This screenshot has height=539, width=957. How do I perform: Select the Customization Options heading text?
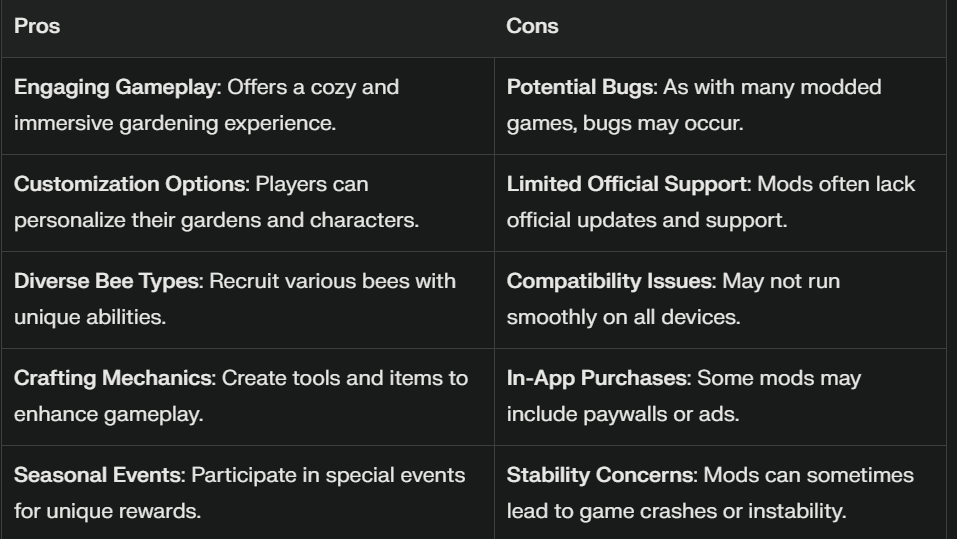point(129,184)
